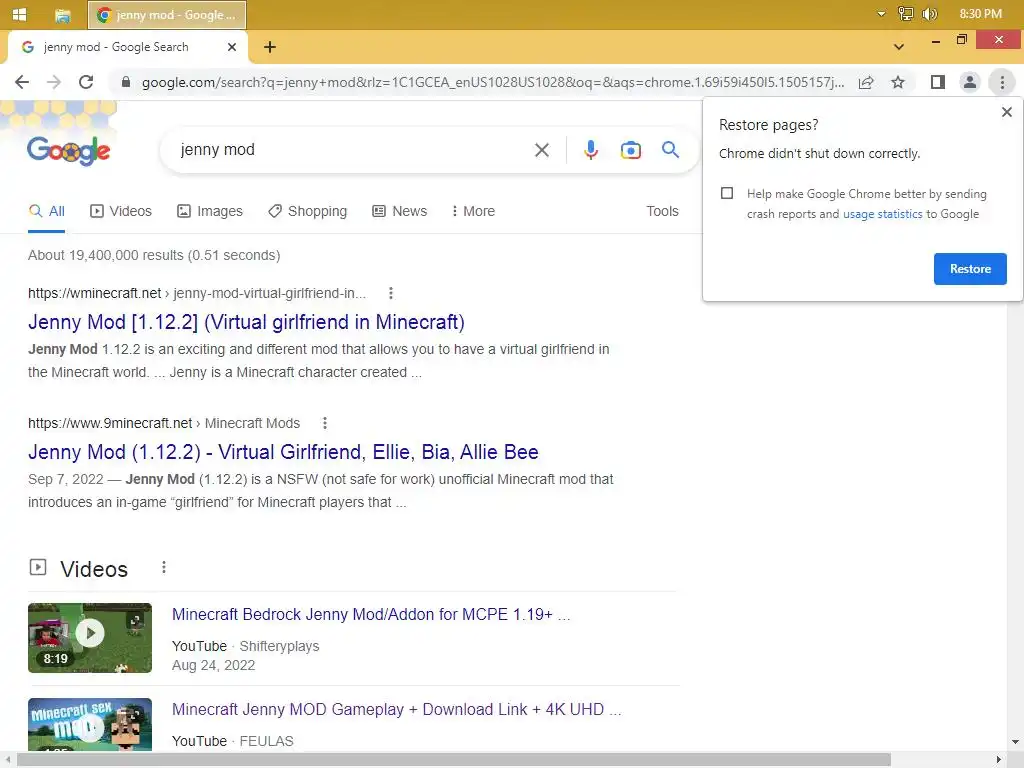Open network status tray icon
This screenshot has width=1024, height=768.
tap(905, 14)
